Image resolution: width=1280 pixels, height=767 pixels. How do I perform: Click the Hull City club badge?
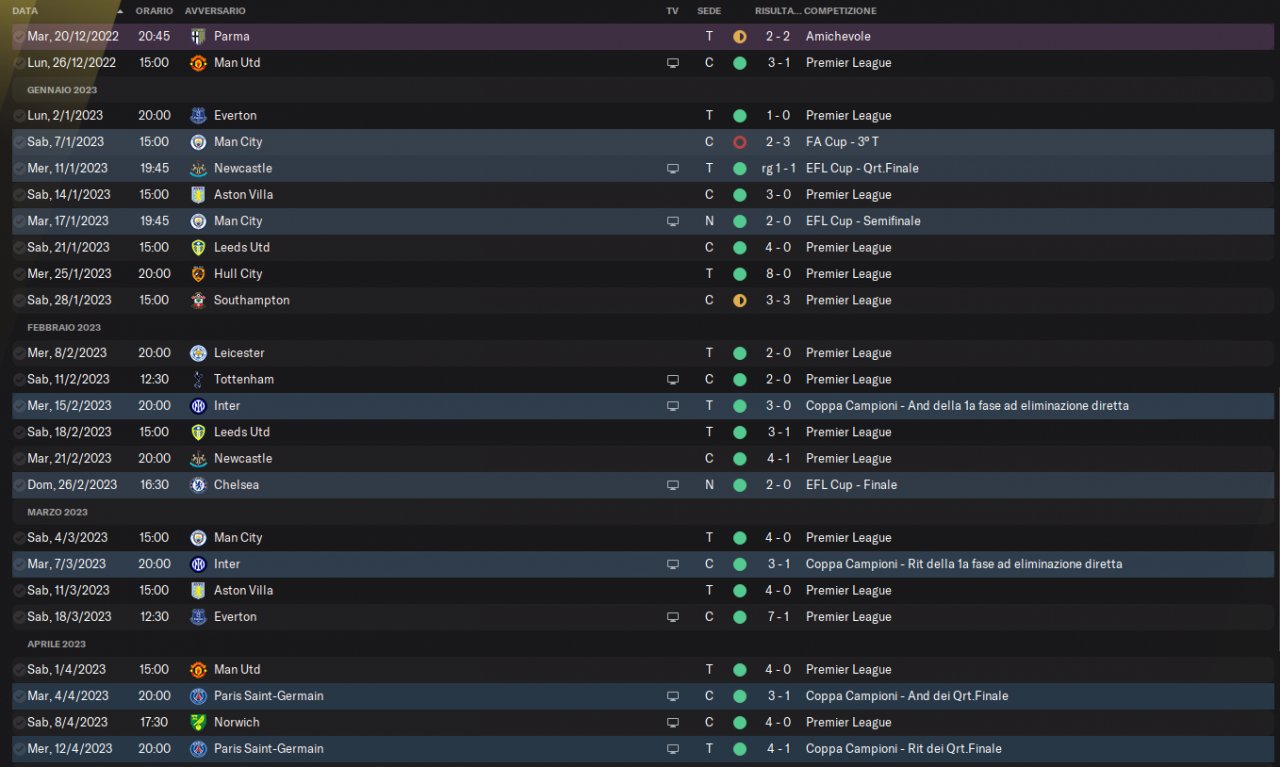[198, 274]
